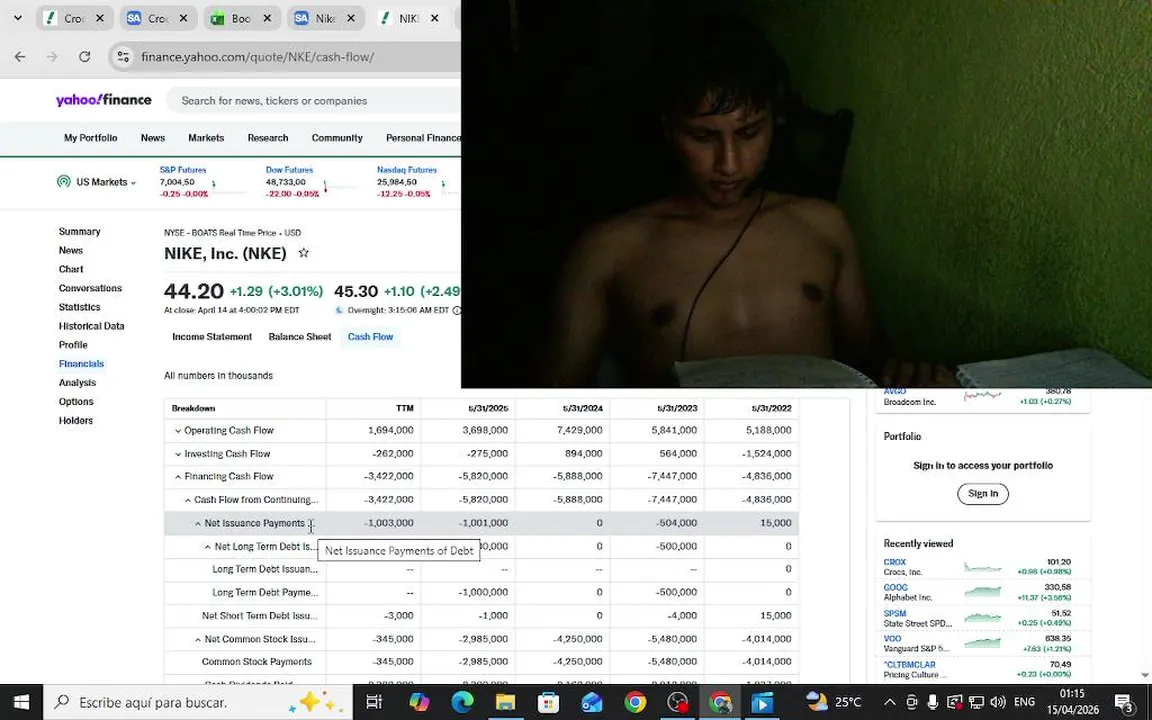Collapse the Financing Cash Flow row

click(178, 477)
